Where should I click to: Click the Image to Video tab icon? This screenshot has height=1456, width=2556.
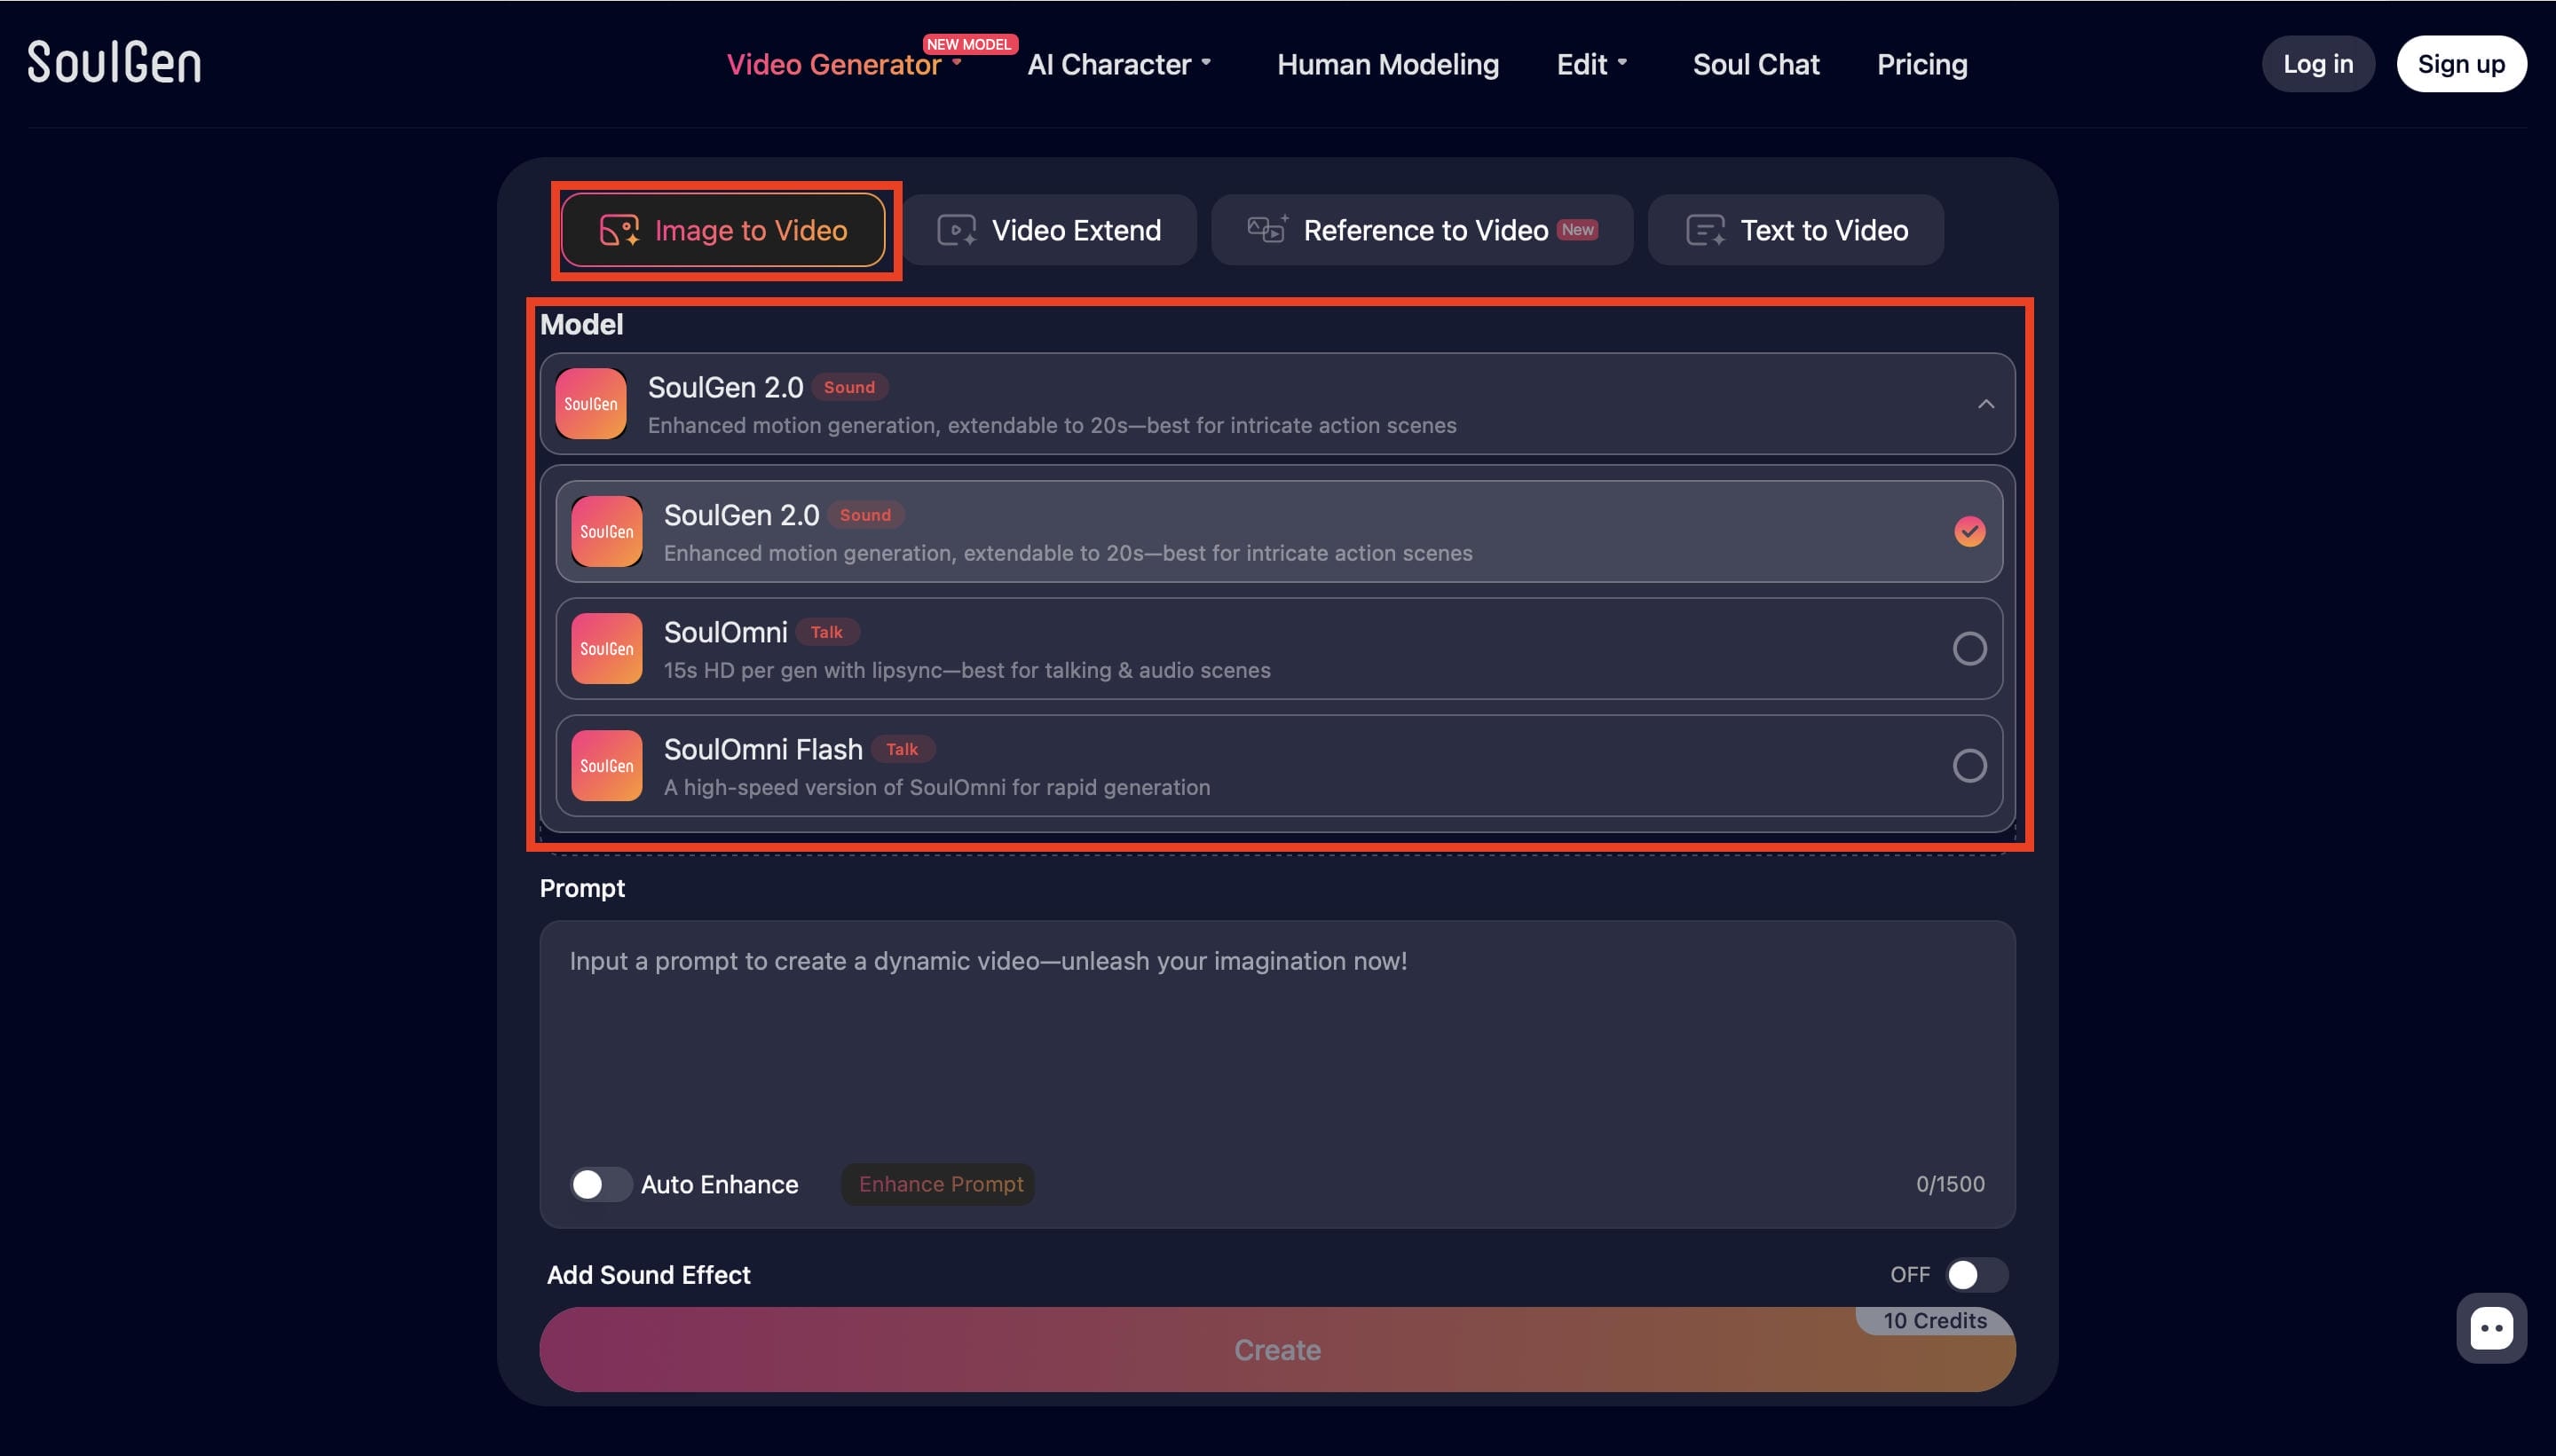click(619, 230)
